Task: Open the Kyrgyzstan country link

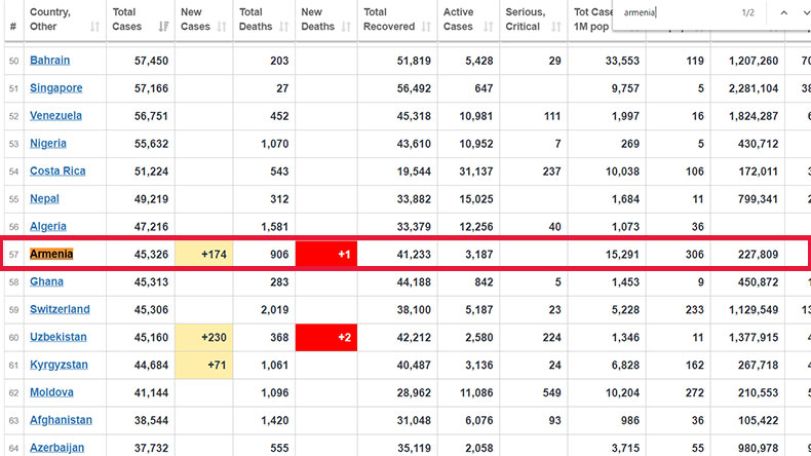Action: coord(58,364)
